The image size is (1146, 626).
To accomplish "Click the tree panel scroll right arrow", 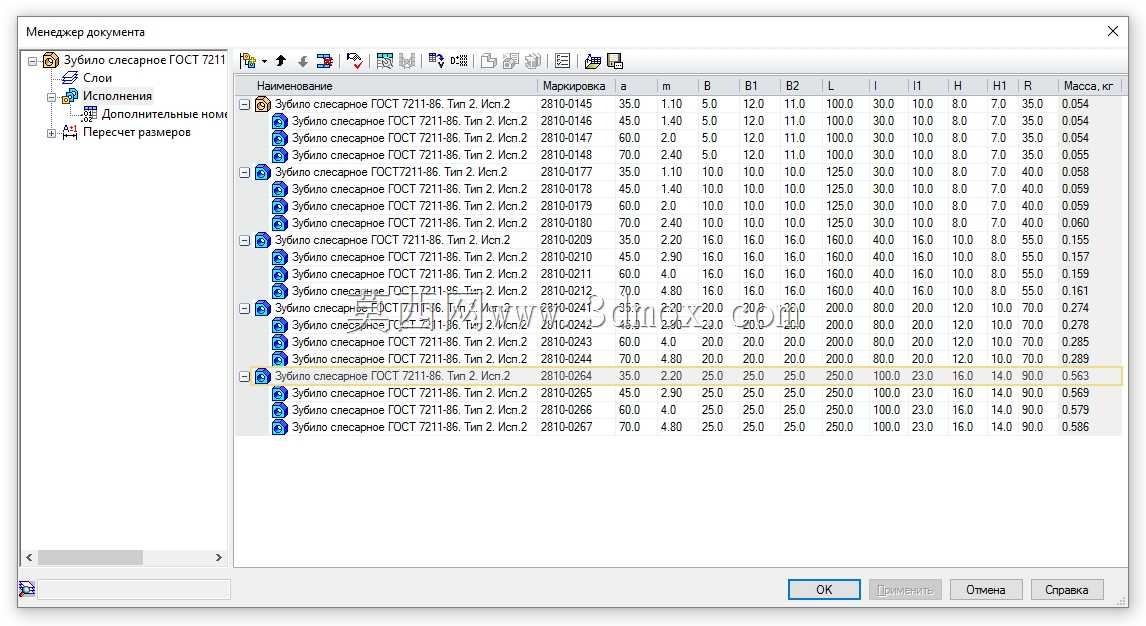I will tap(218, 557).
